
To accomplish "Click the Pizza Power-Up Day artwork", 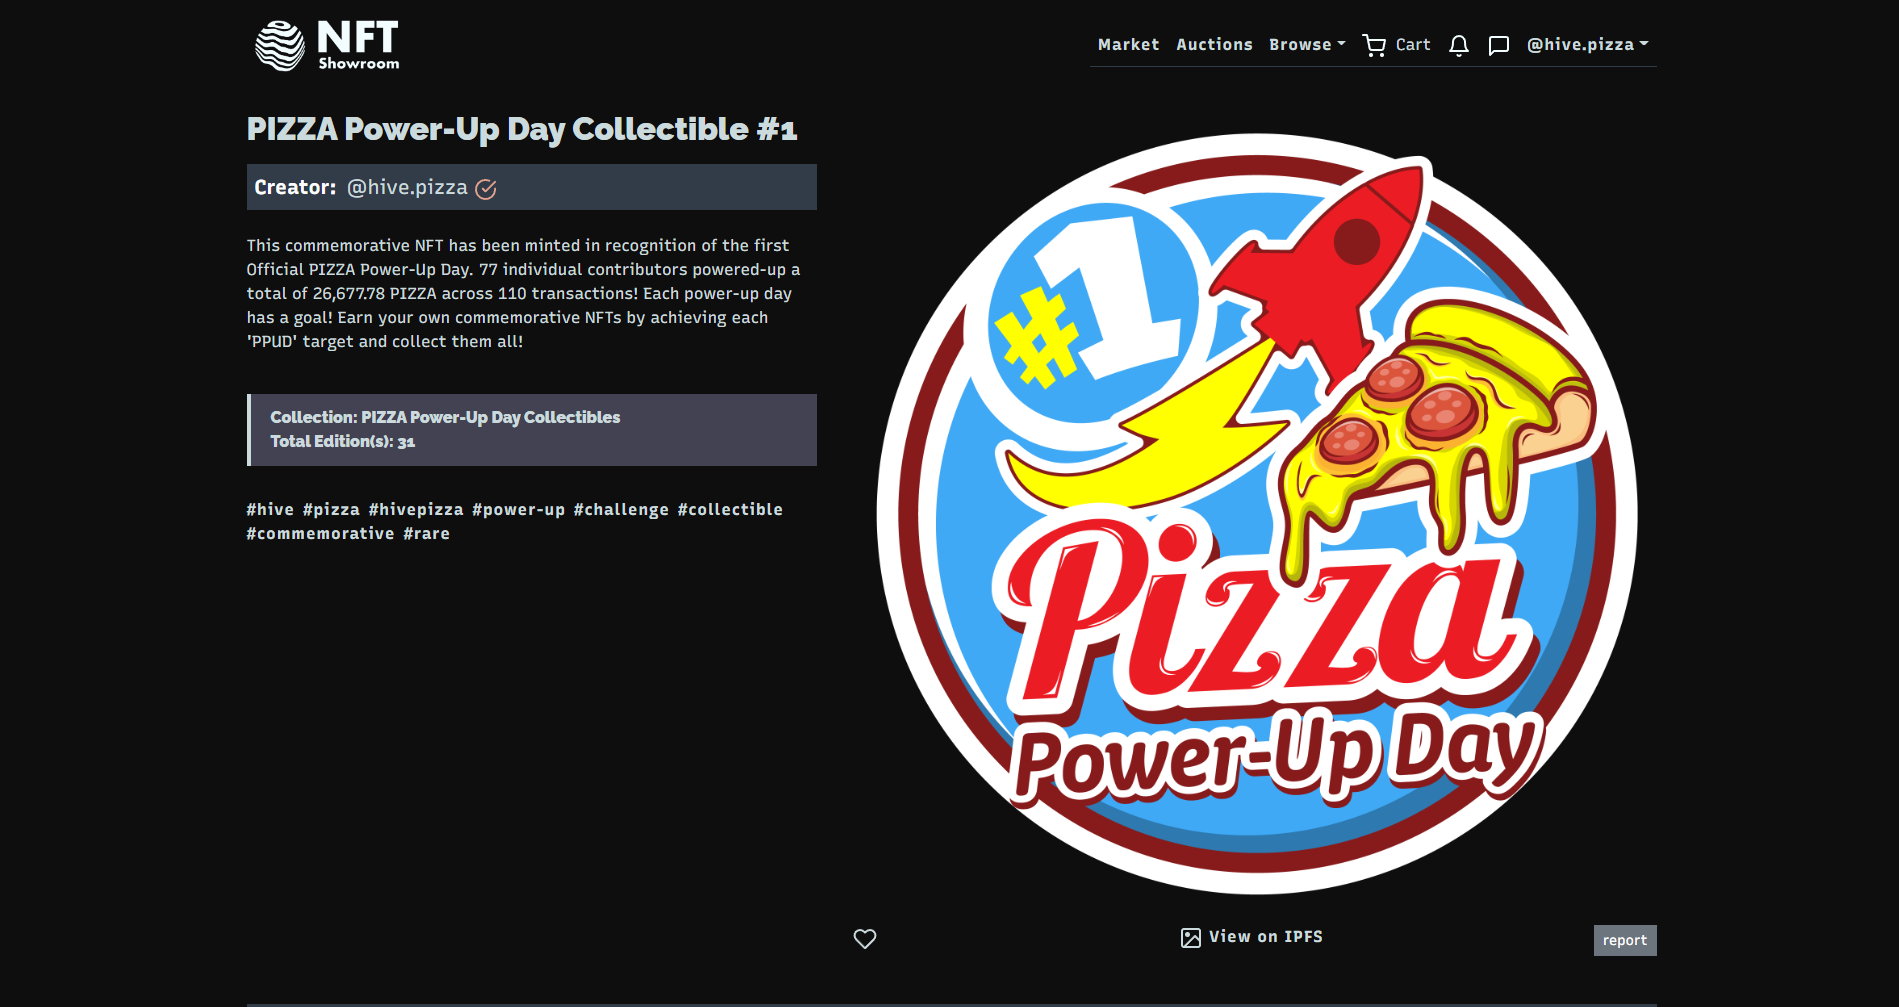I will coord(1257,514).
